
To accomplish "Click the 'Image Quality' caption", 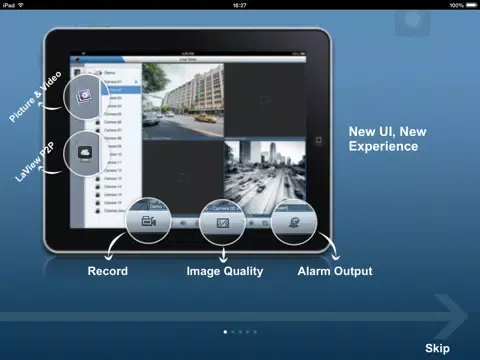I will point(225,271).
